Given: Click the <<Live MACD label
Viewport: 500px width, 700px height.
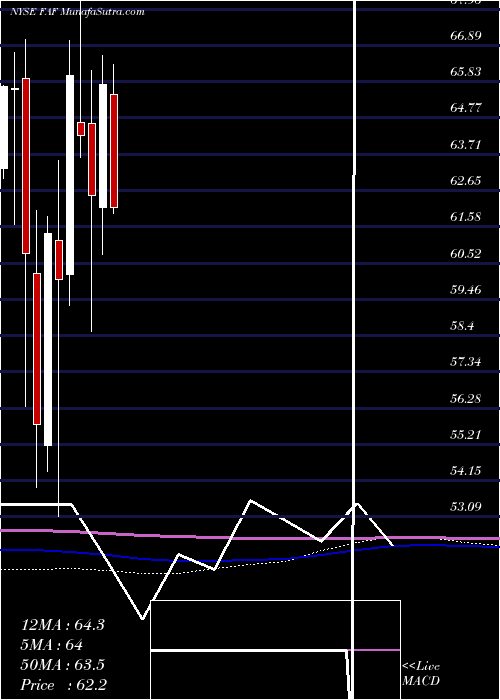Looking at the screenshot, I should 421,674.
